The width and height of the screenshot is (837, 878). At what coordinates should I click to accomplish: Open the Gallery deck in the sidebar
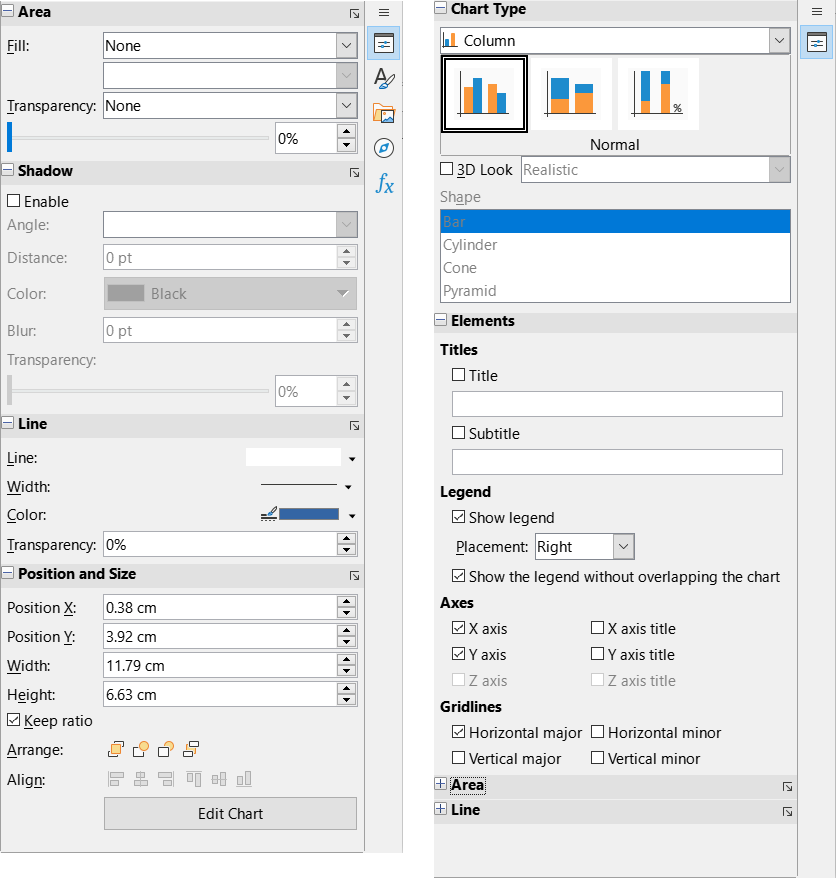pos(383,112)
